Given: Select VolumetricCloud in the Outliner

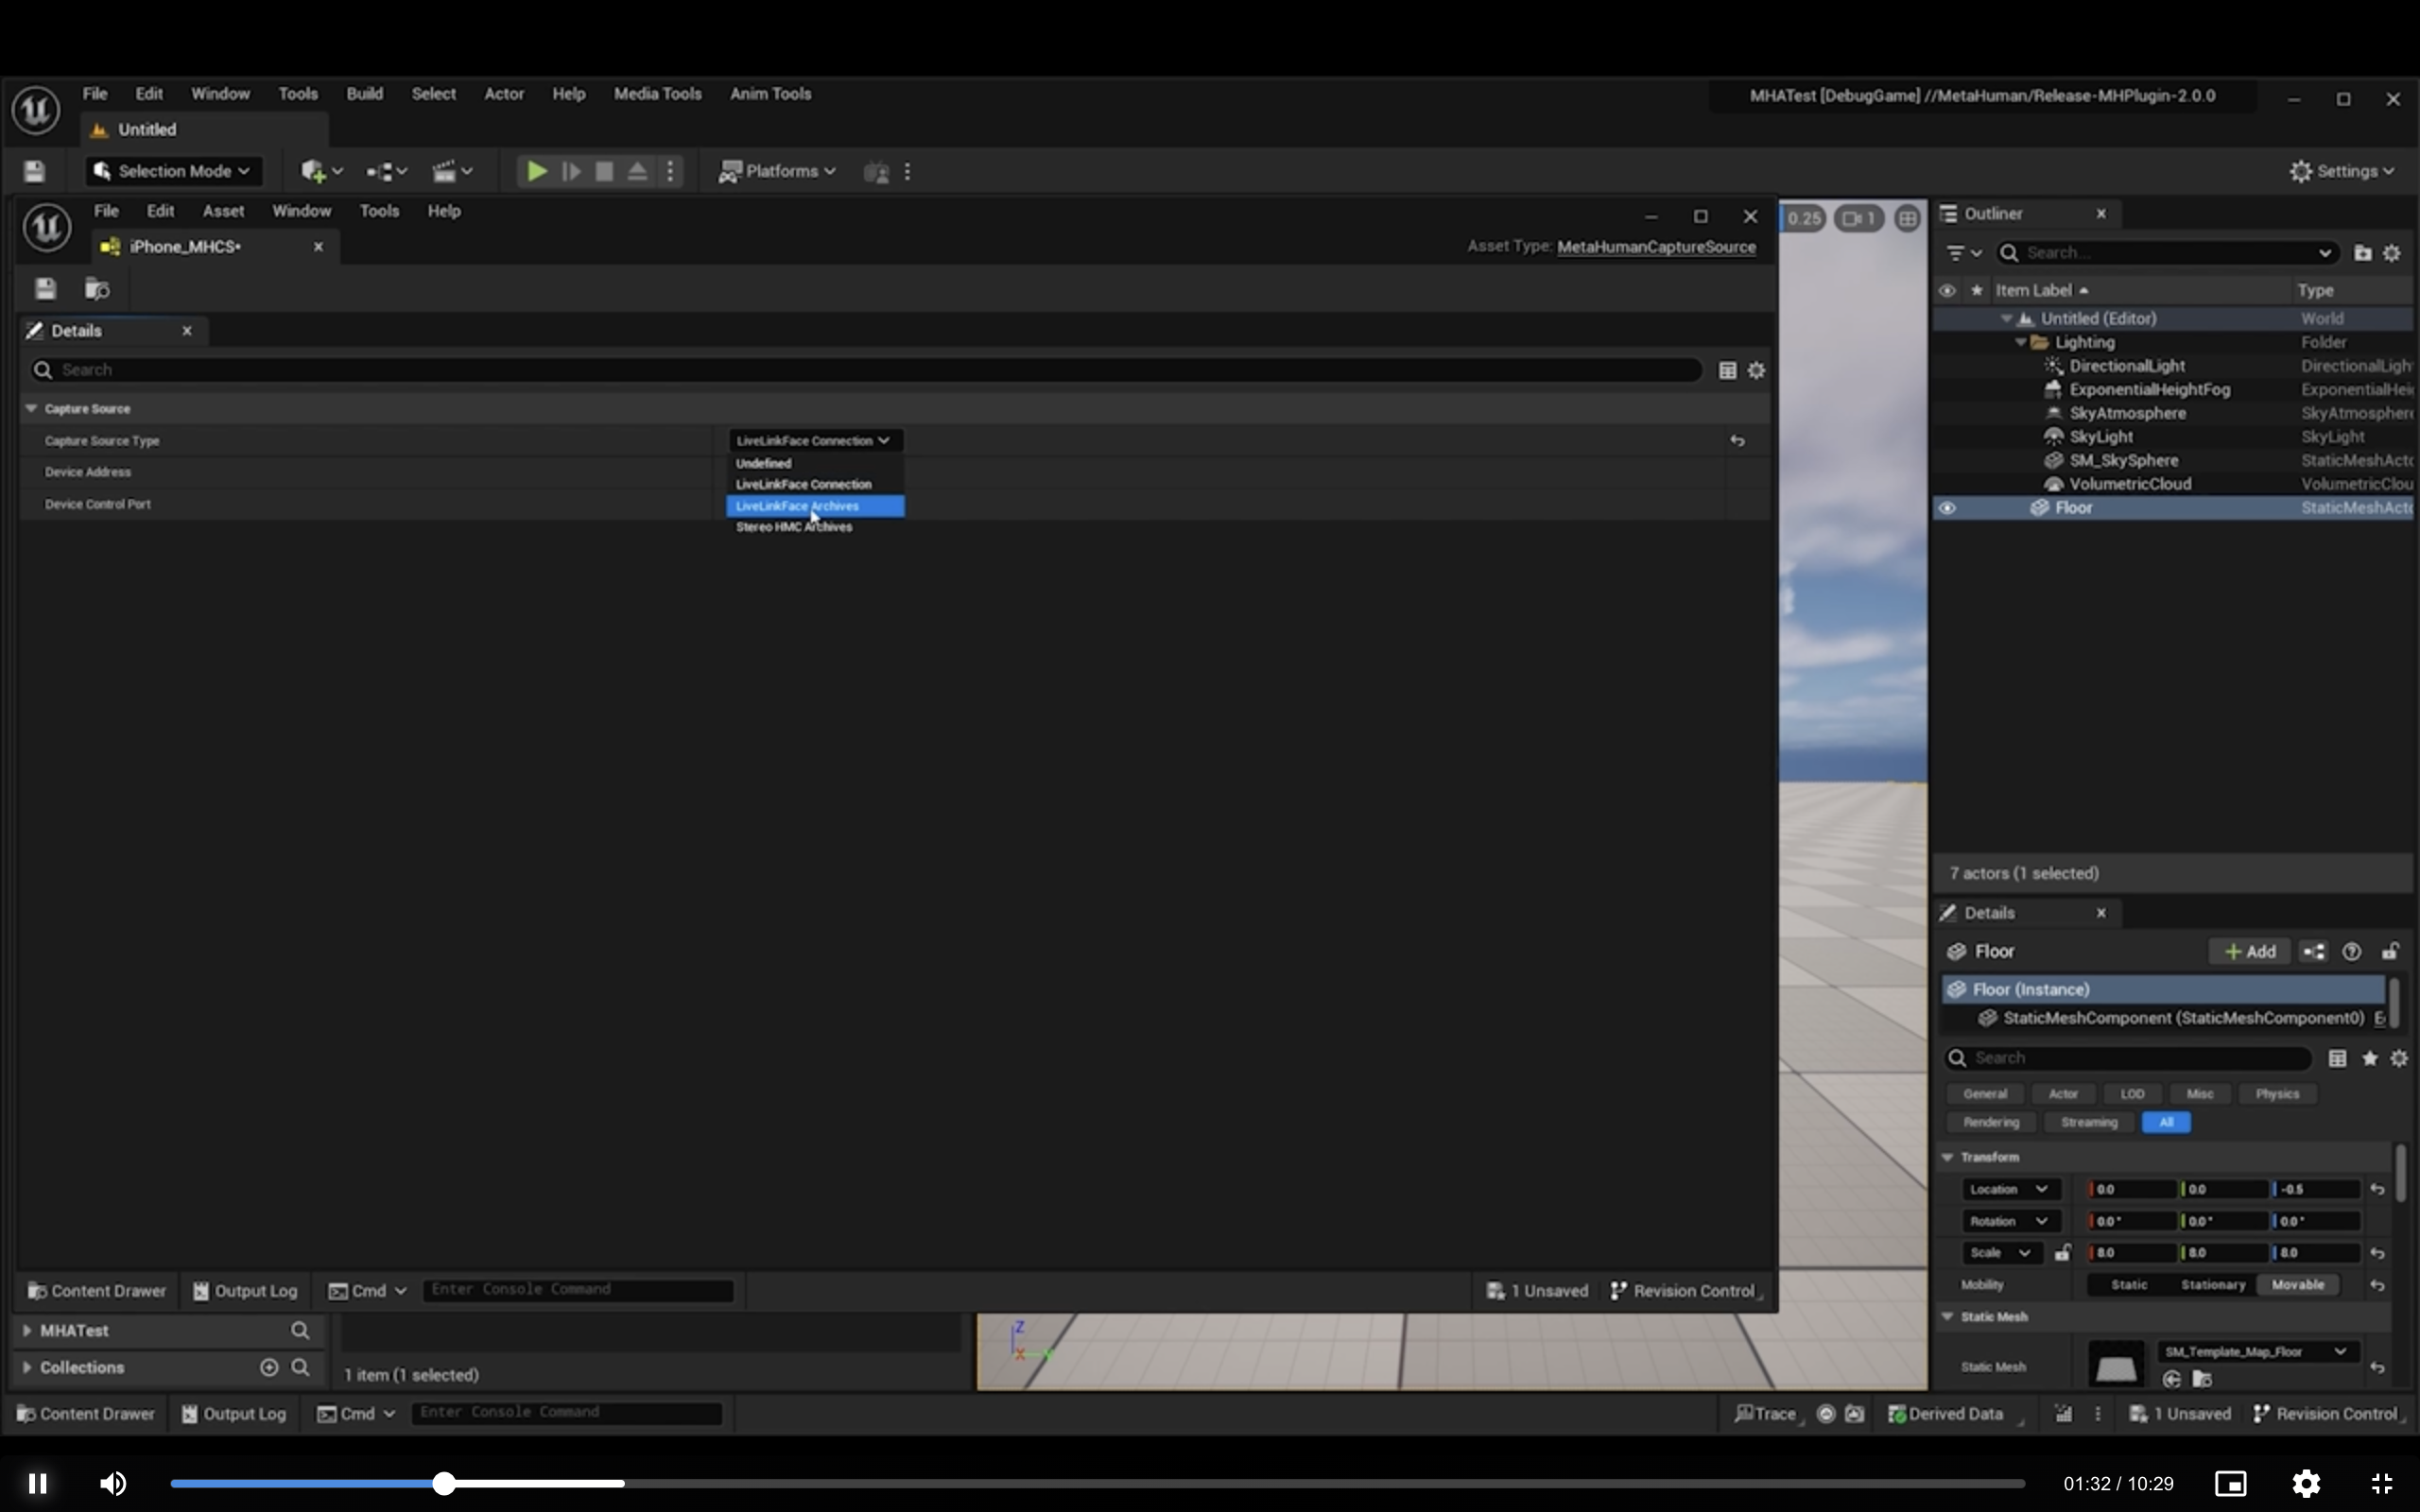Looking at the screenshot, I should point(2130,484).
